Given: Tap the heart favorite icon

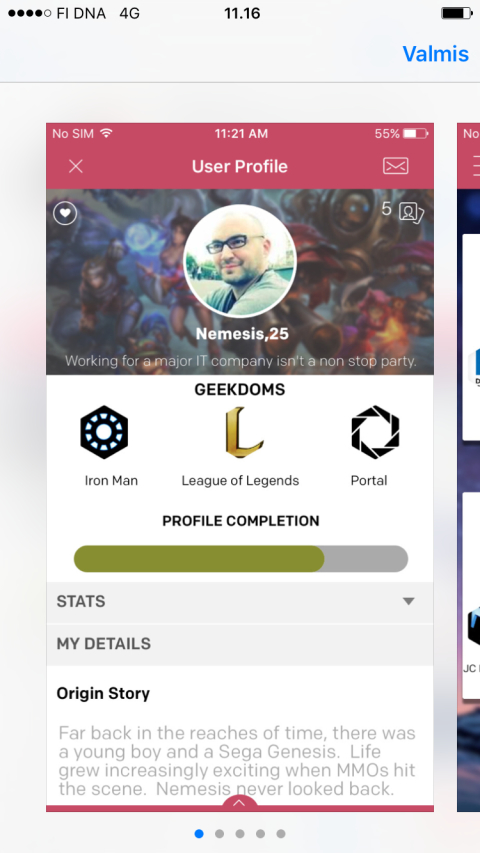Looking at the screenshot, I should click(65, 213).
